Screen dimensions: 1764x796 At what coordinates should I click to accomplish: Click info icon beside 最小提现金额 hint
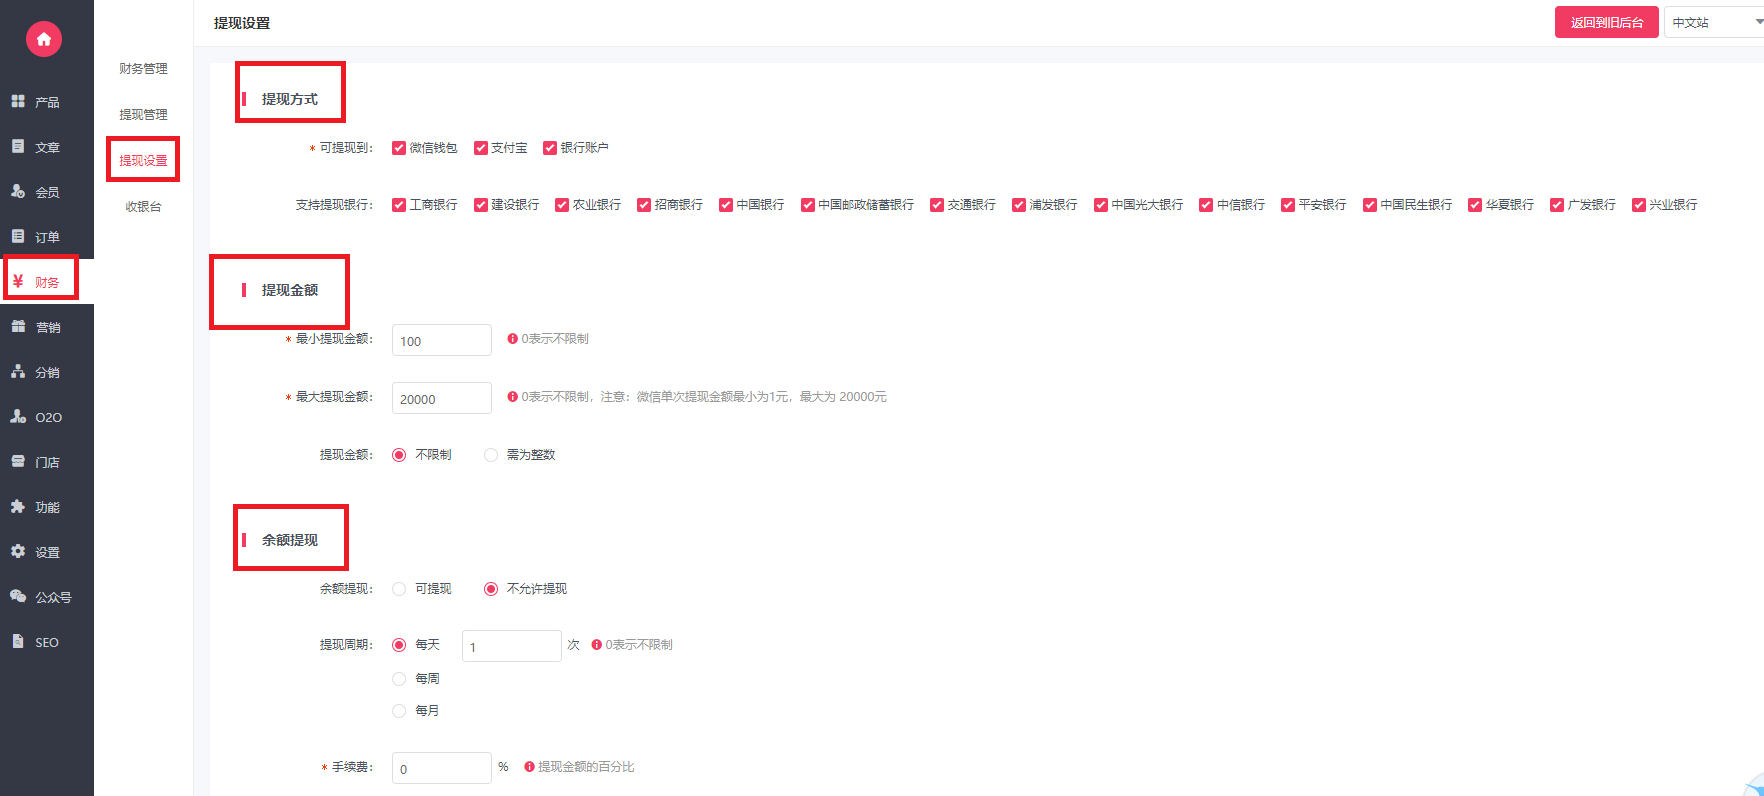click(x=512, y=339)
